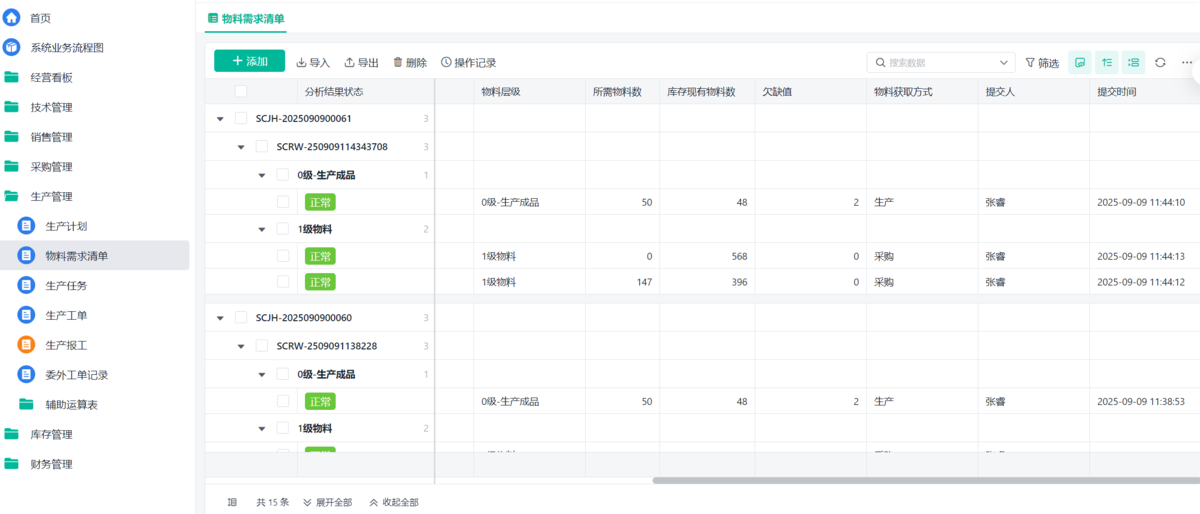Image resolution: width=1200 pixels, height=514 pixels.
Task: Open the orange 生产报工 icon
Action: 27,345
